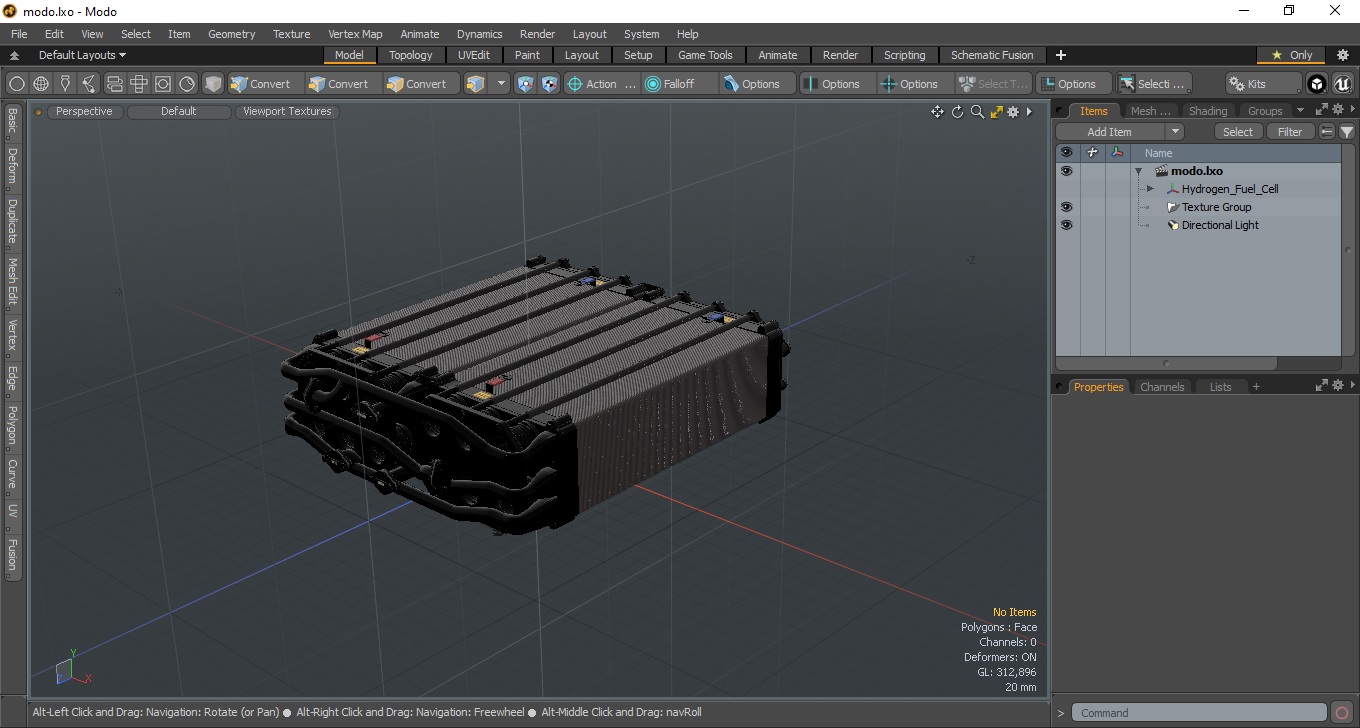Click the cube icon beside the toolbar dropdown
The image size is (1360, 728).
(x=475, y=84)
